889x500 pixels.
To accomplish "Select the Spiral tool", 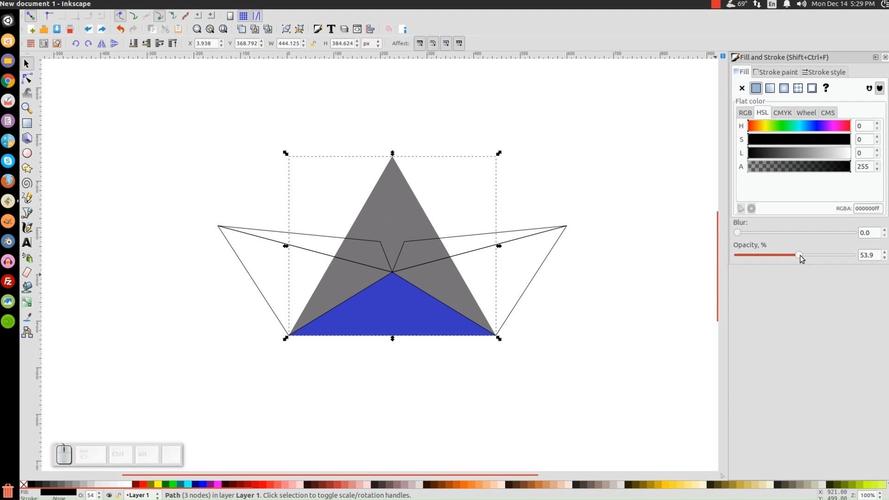I will 27,183.
